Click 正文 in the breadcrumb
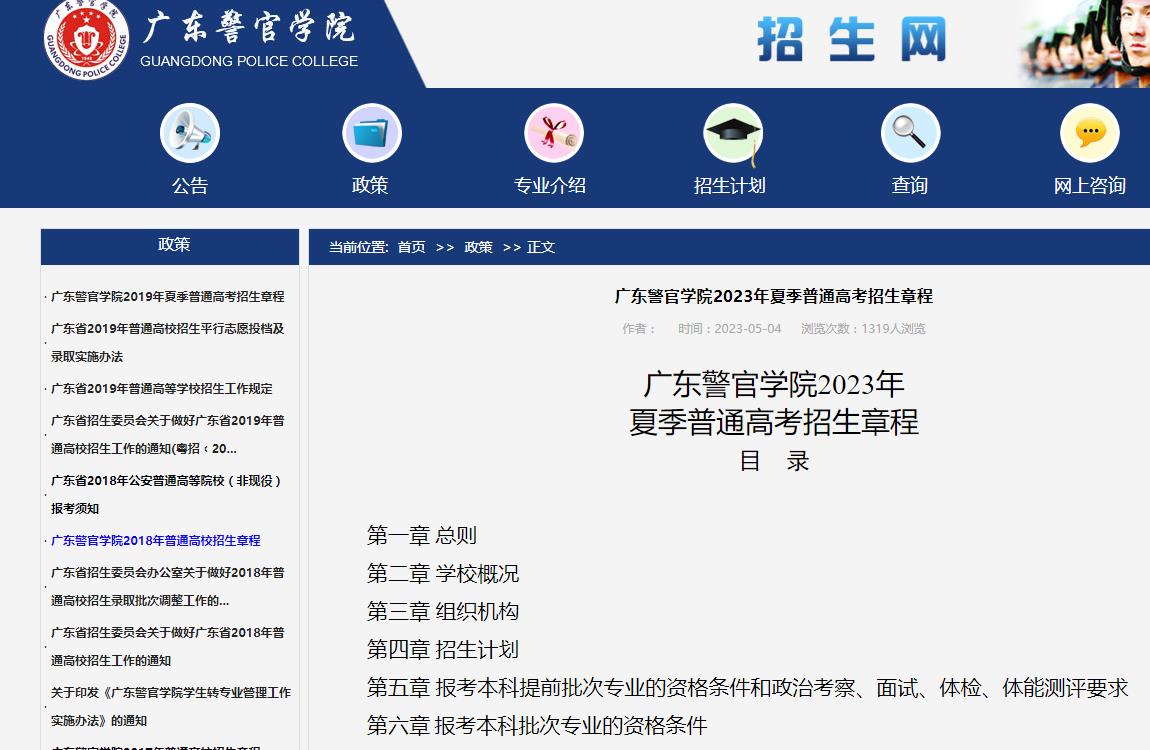1150x750 pixels. tap(541, 247)
